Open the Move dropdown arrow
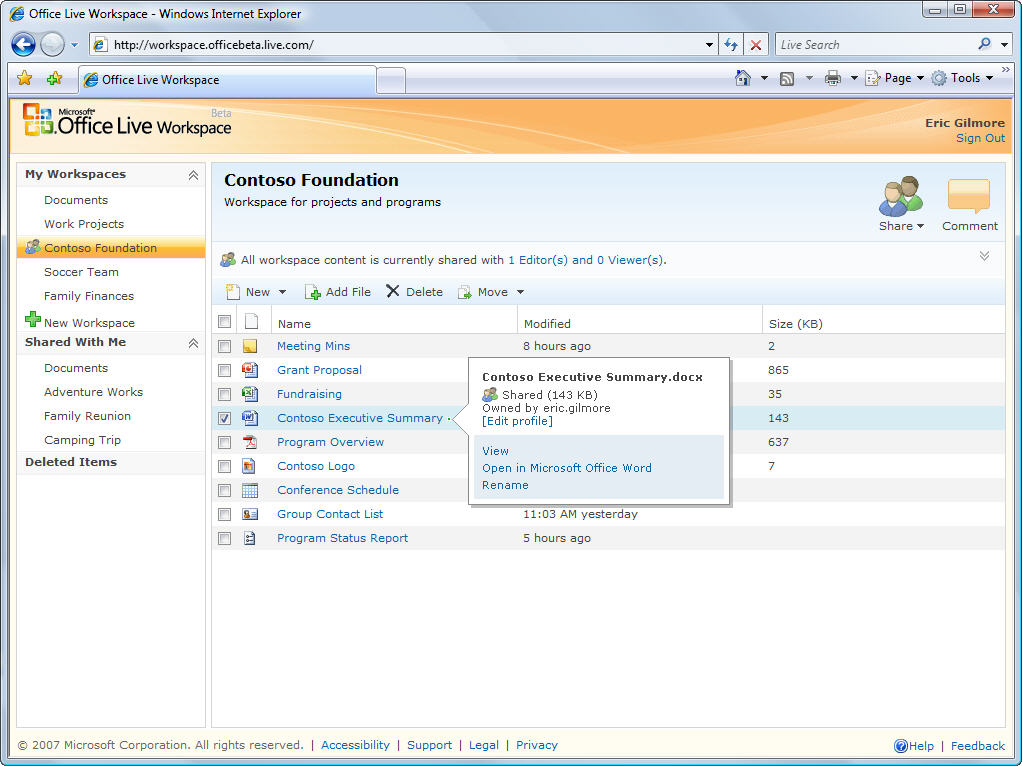 click(520, 292)
